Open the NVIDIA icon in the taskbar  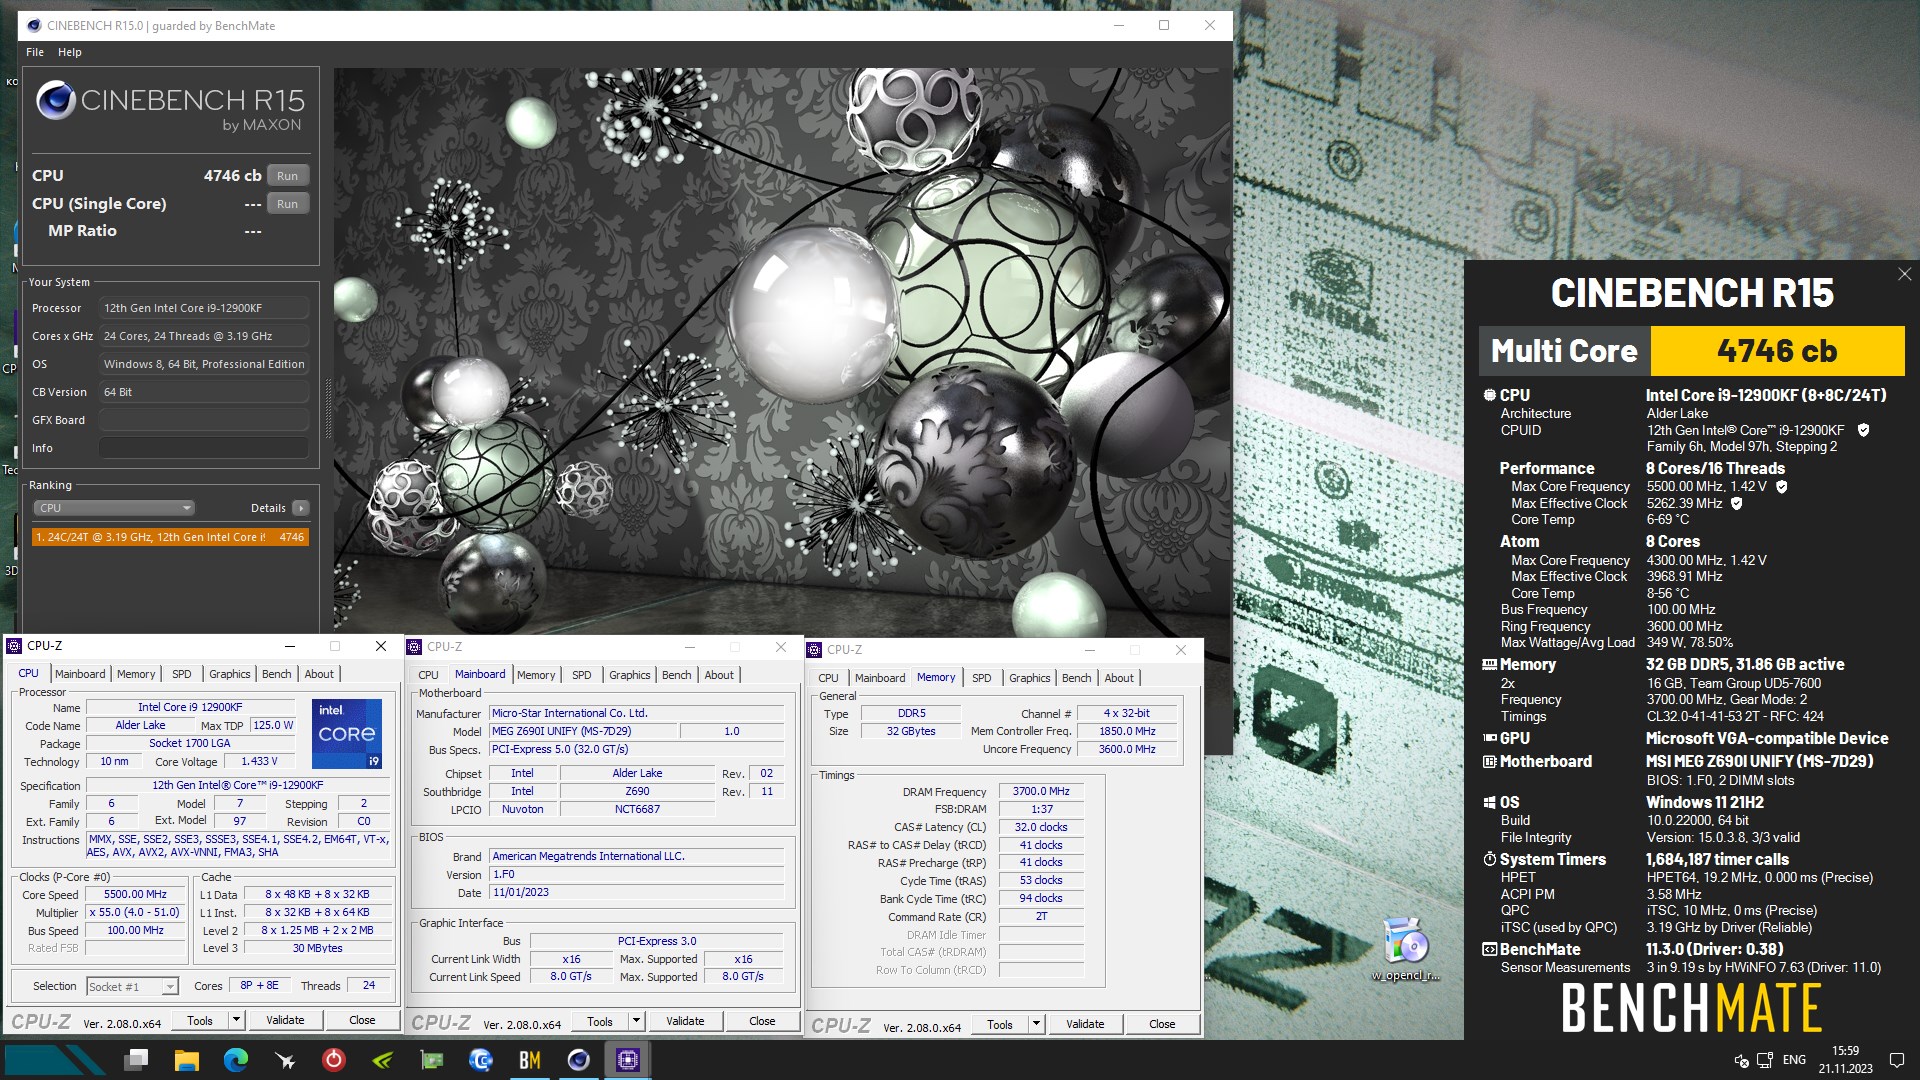pyautogui.click(x=383, y=1059)
